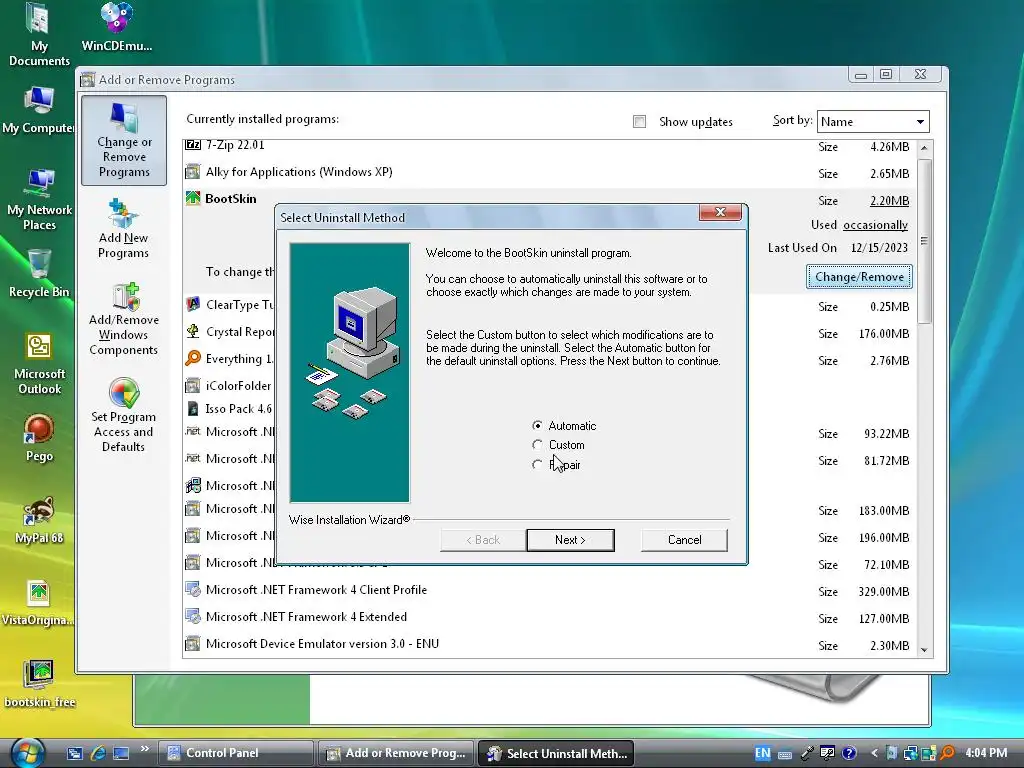Viewport: 1024px width, 768px height.
Task: Select Change or Remove Programs sidebar icon
Action: point(124,140)
